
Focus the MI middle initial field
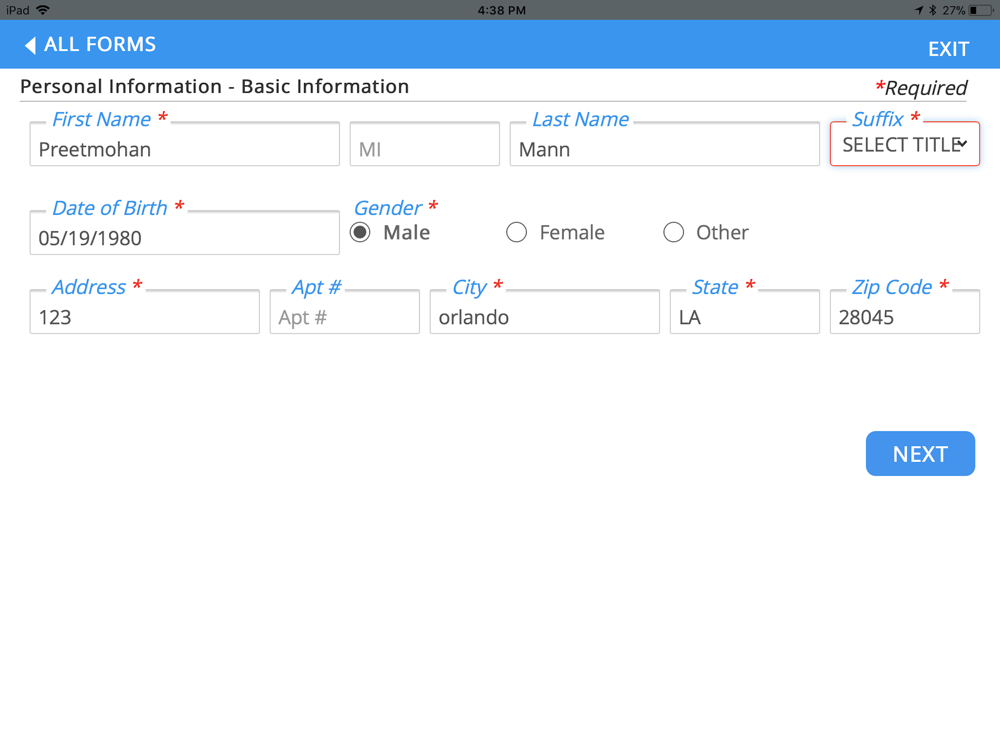pos(424,144)
